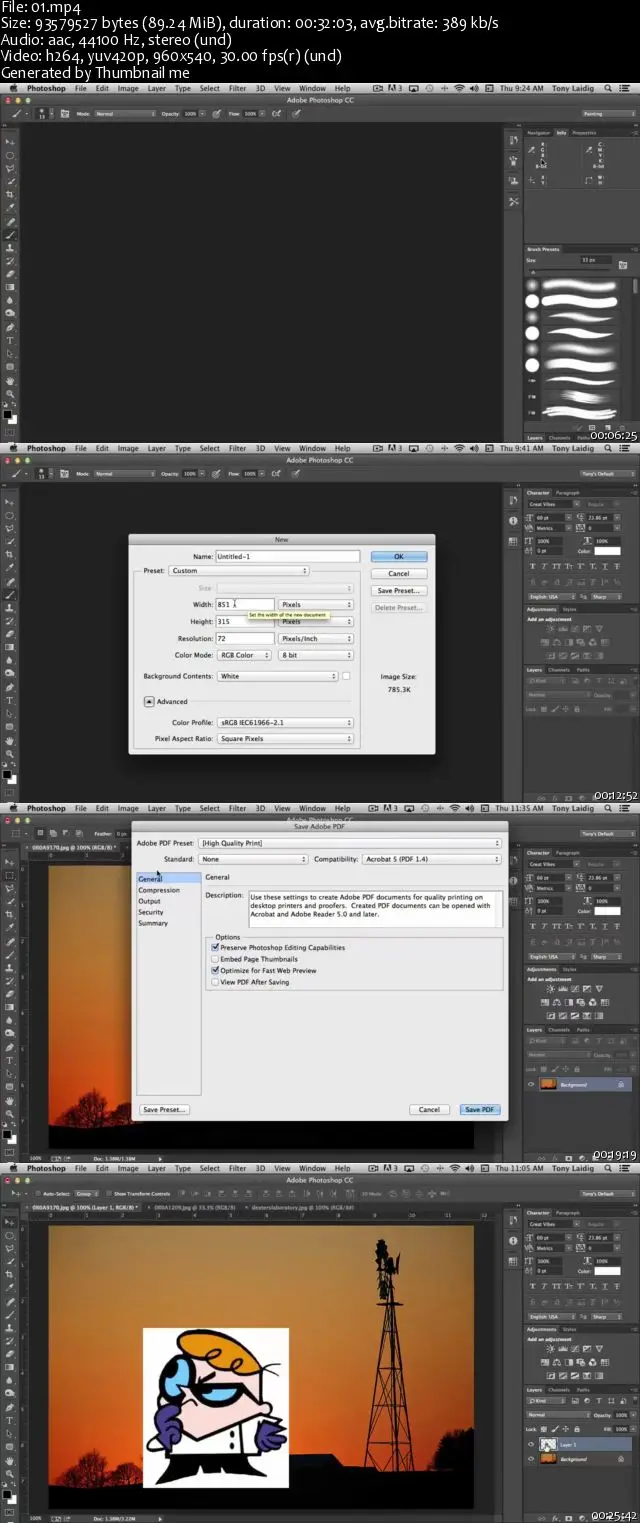Select the Gradient tool in the 11:35 AM frame
The width and height of the screenshot is (640, 1523).
pos(10,1007)
